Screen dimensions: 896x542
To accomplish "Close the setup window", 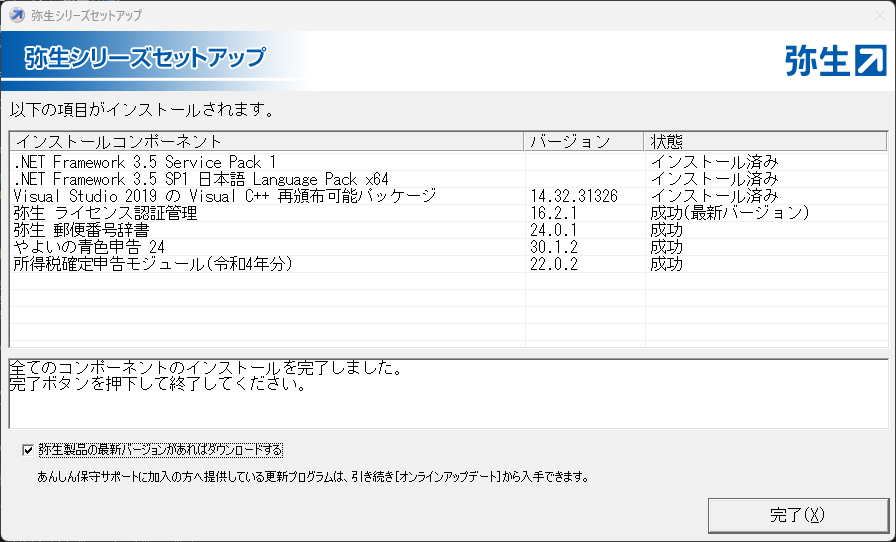I will click(x=880, y=15).
